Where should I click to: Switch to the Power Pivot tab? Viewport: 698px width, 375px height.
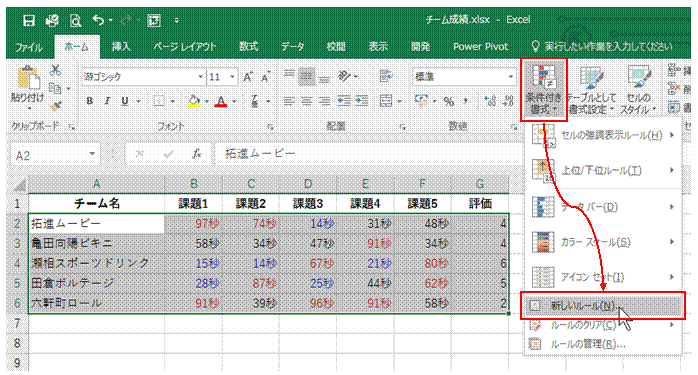point(481,46)
